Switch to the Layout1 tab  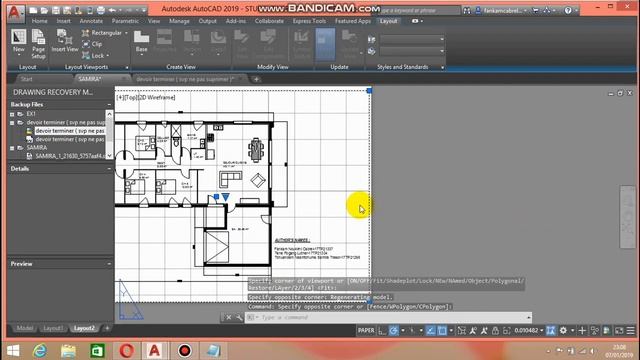tap(53, 328)
